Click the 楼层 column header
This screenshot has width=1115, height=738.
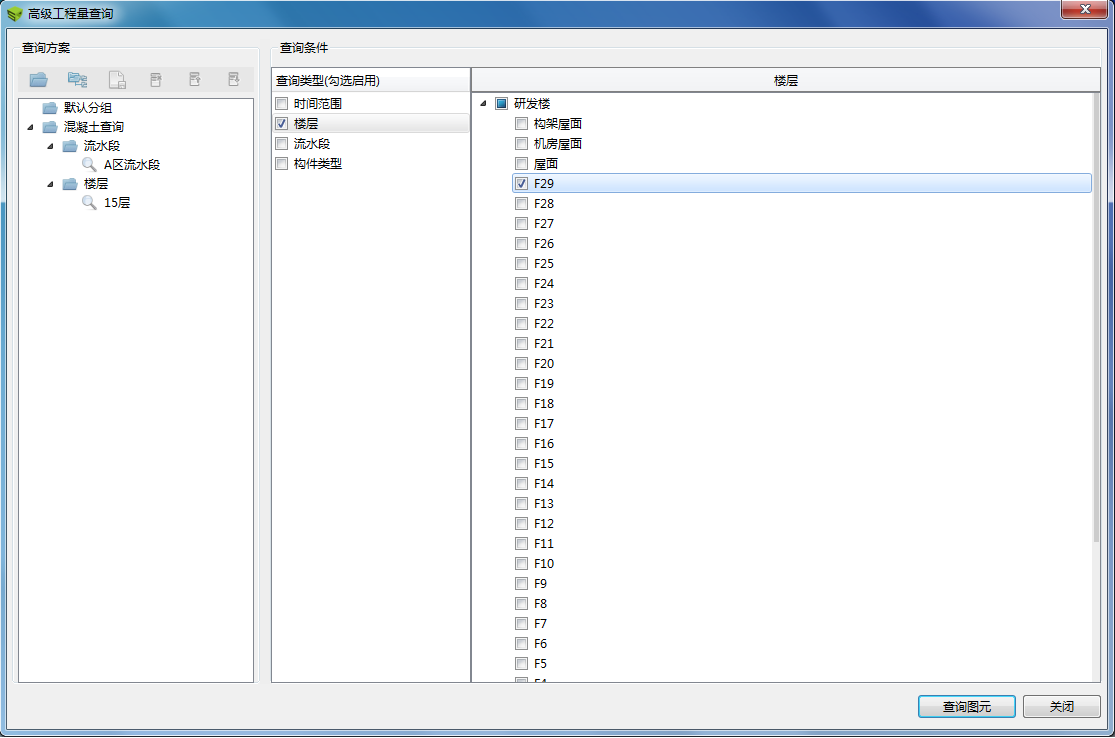coord(786,80)
